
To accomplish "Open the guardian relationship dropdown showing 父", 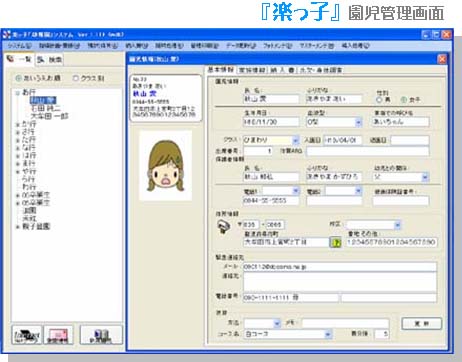I will point(425,177).
